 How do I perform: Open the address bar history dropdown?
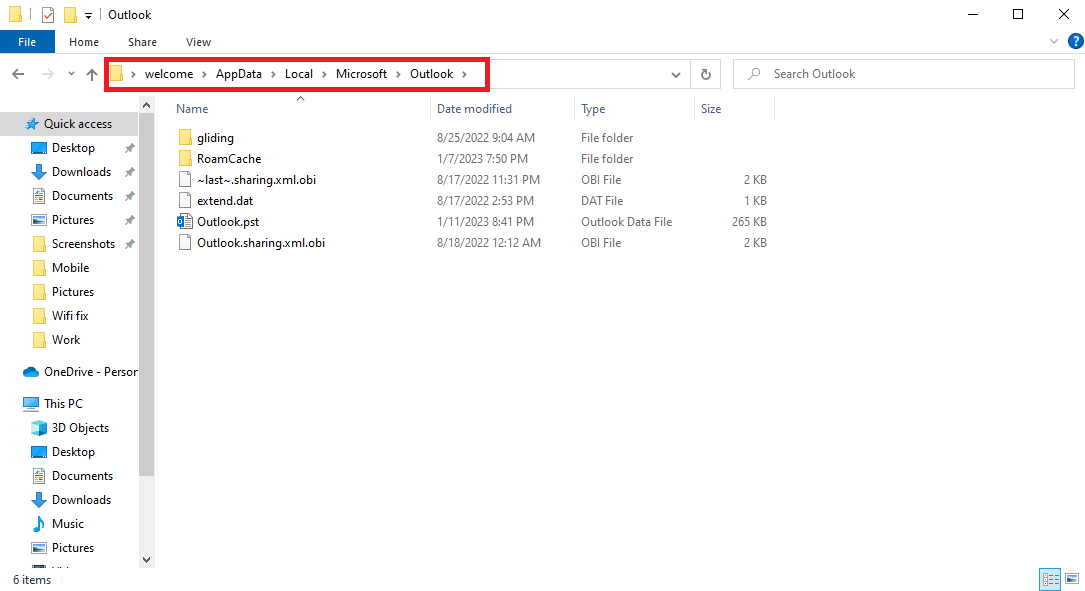click(x=675, y=74)
